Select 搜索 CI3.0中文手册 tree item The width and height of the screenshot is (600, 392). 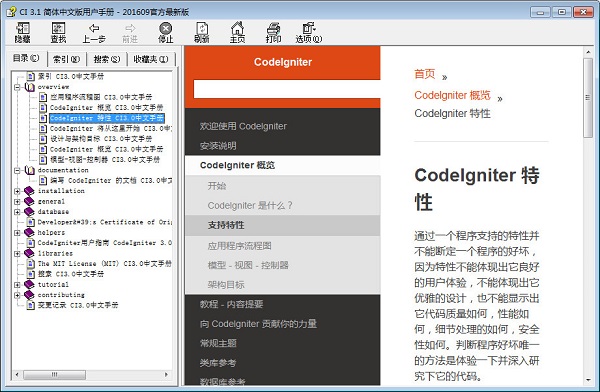(x=71, y=274)
